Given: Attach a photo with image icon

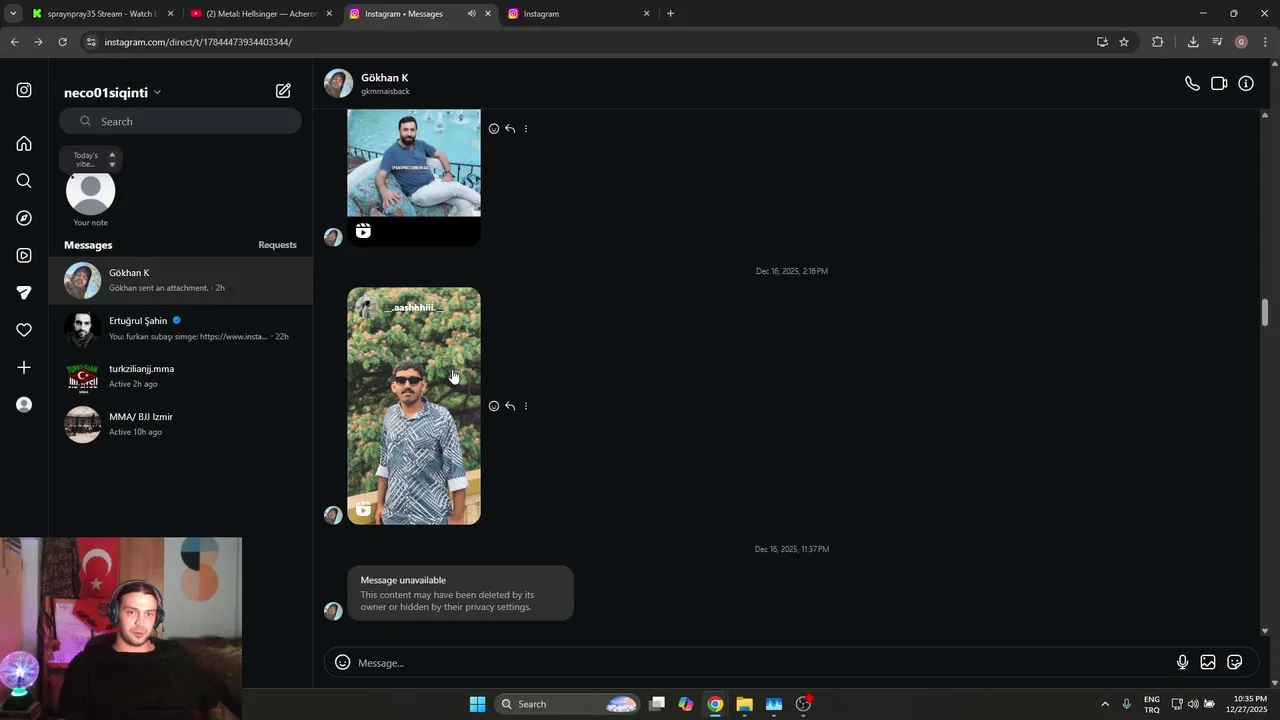Looking at the screenshot, I should pos(1208,662).
